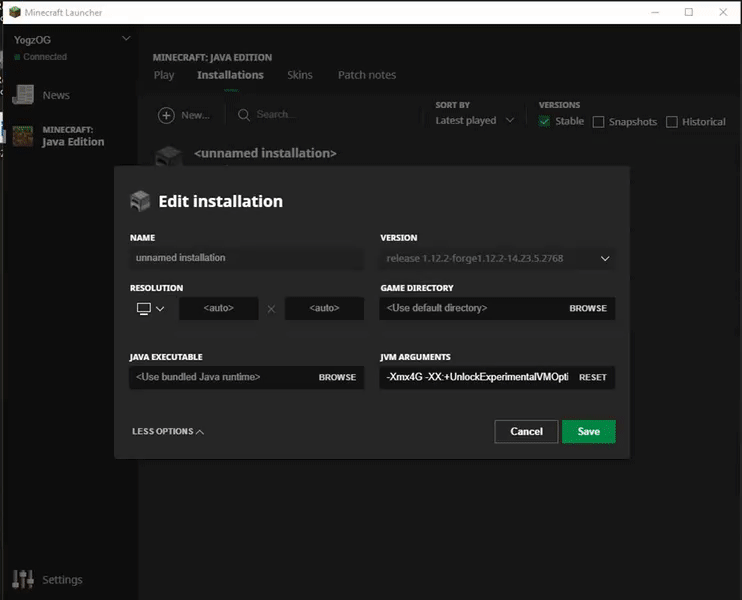Browse for the Java executable
Image resolution: width=742 pixels, height=600 pixels.
coord(337,378)
